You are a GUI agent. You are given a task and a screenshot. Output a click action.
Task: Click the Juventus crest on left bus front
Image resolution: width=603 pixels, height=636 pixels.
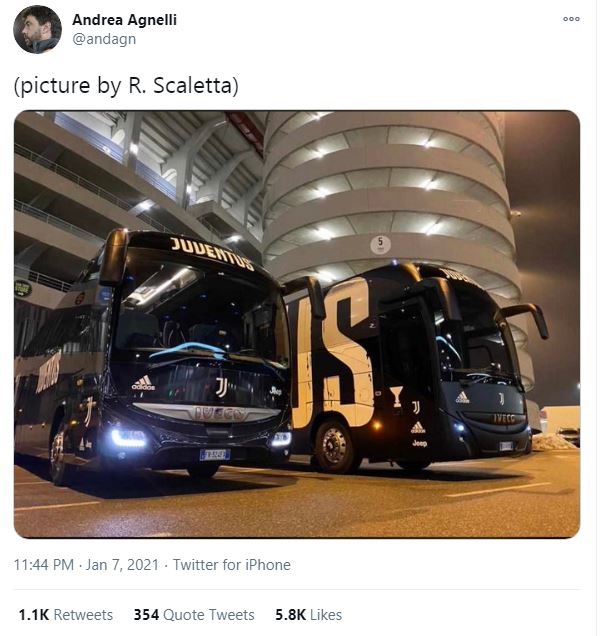point(220,386)
